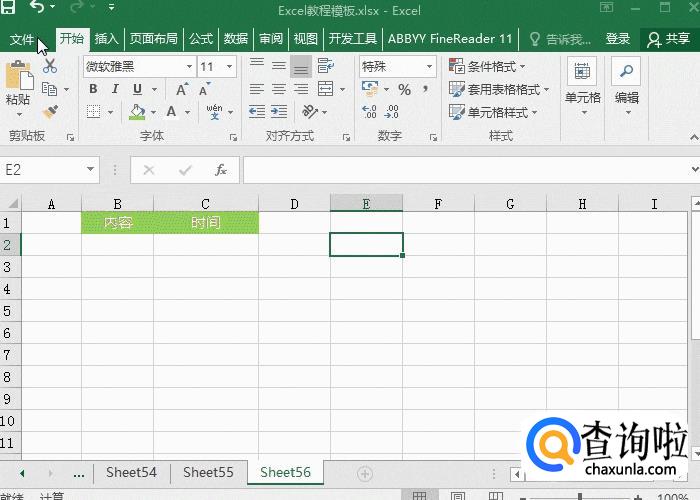Open the Quick Access Toolbar customize arrow
The height and width of the screenshot is (500, 700).
click(x=111, y=7)
